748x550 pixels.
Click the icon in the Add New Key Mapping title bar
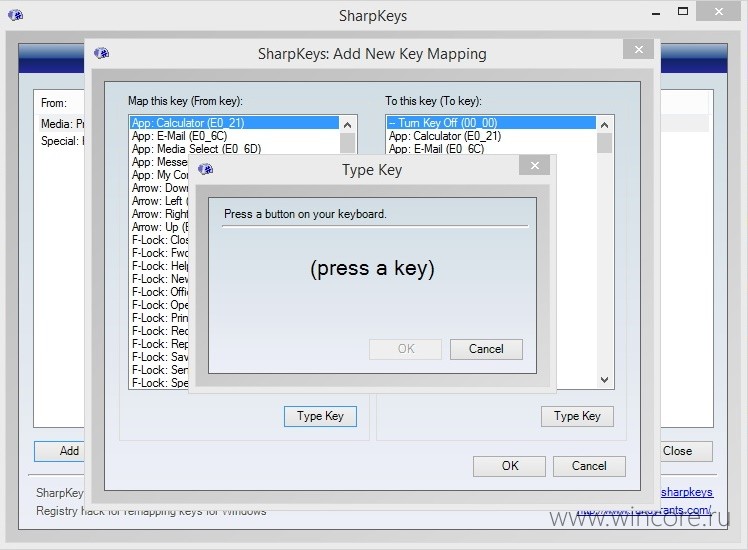(x=101, y=53)
